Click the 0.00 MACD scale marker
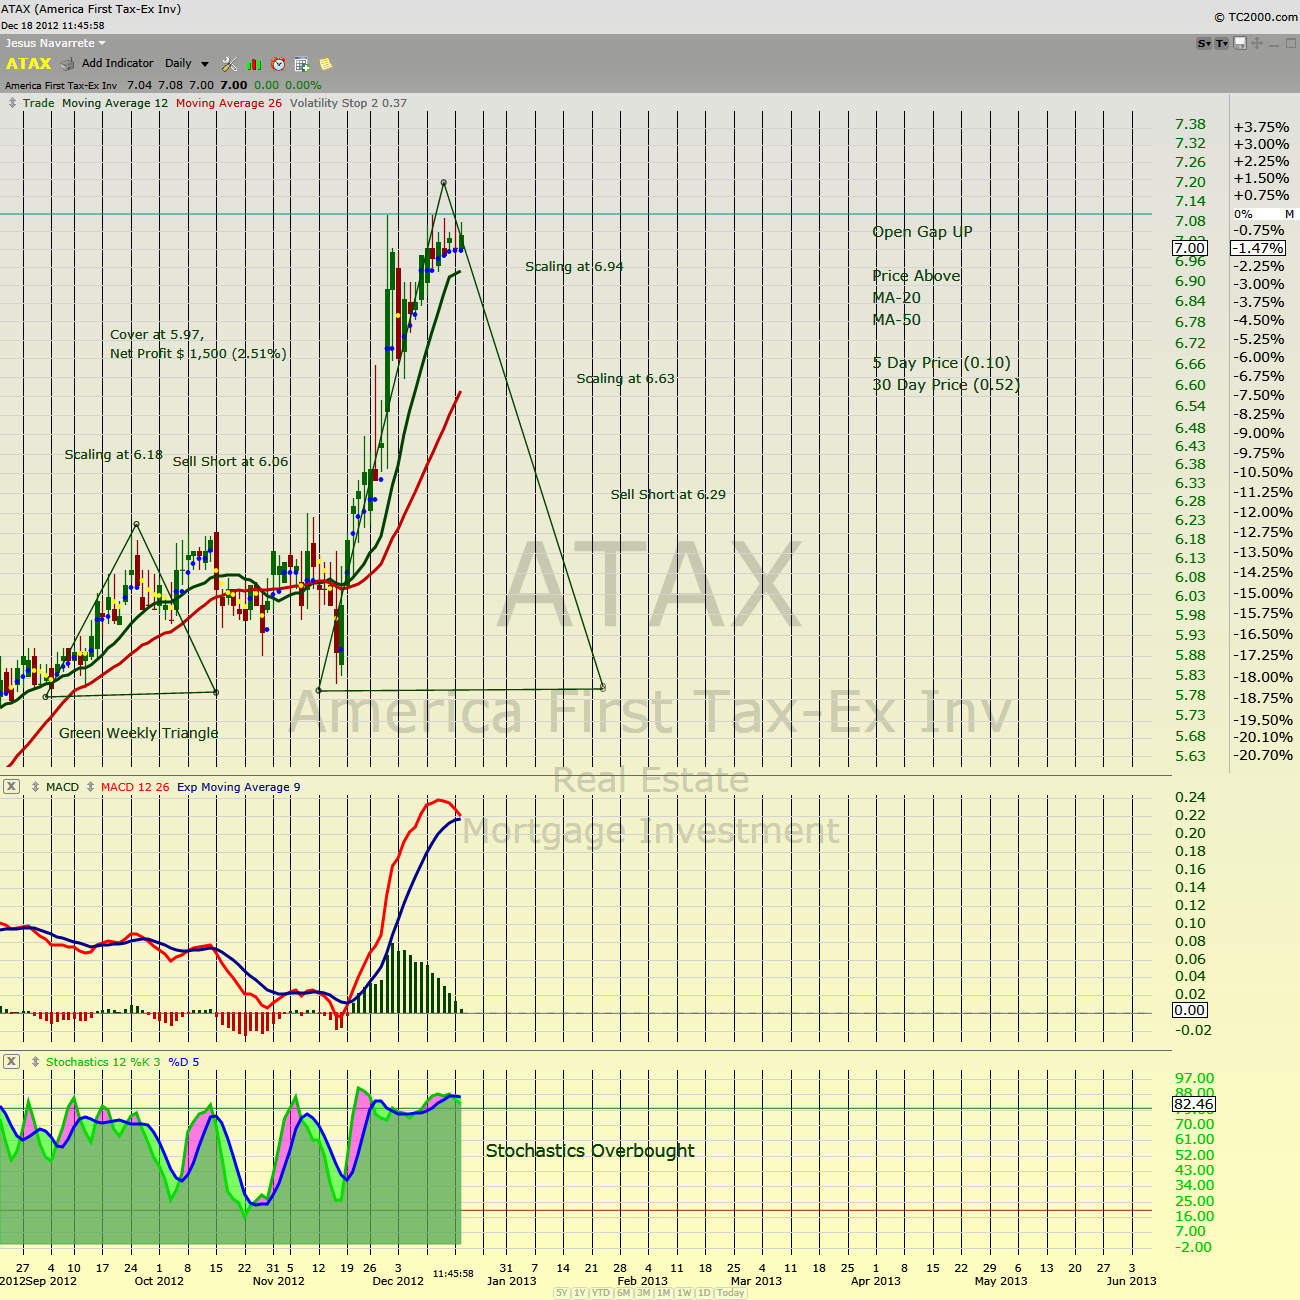 tap(1190, 1010)
